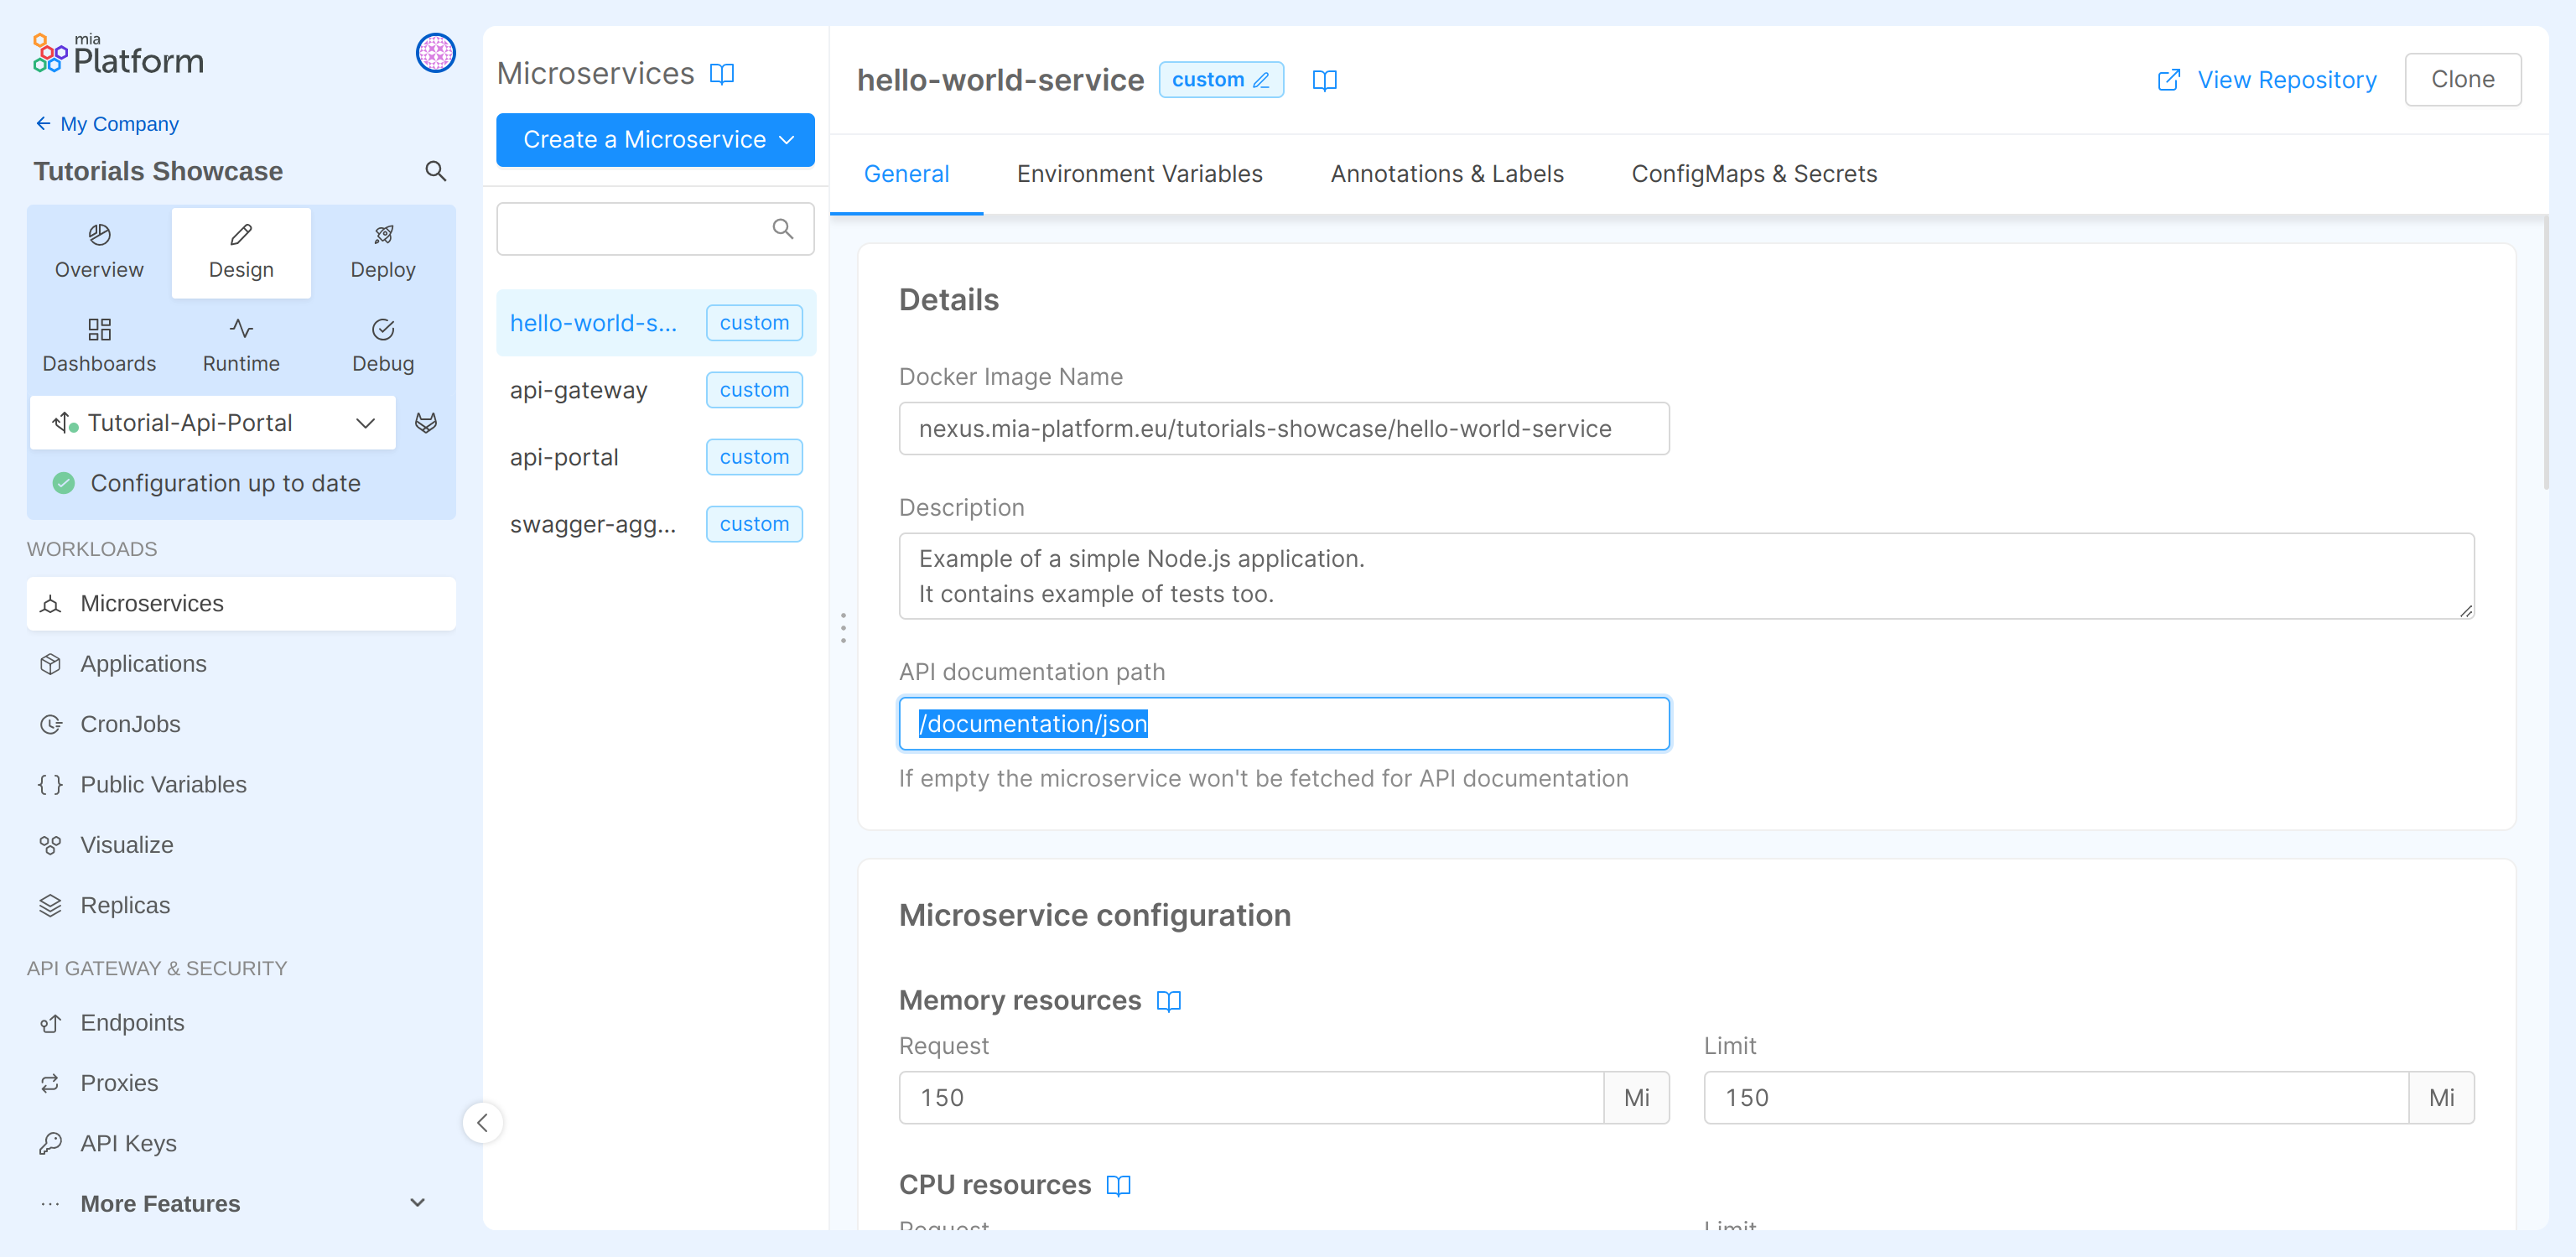Screen dimensions: 2576x1257
Task: Open the ConfigMaps & Secrets tab
Action: [1754, 173]
